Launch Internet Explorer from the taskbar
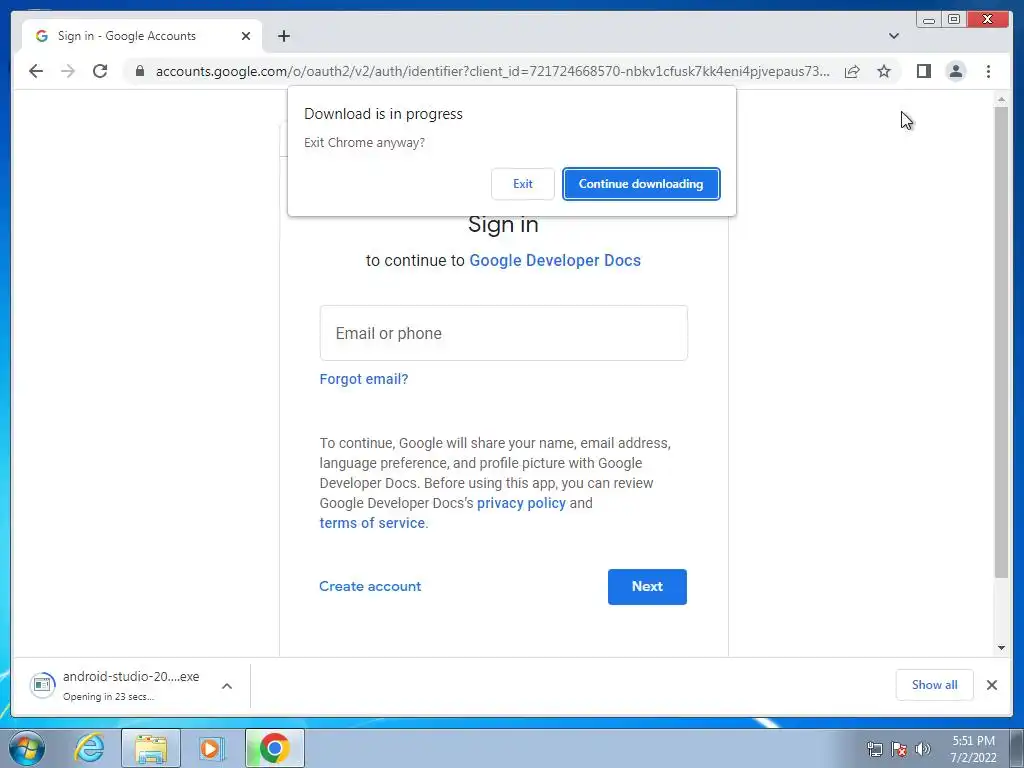Viewport: 1024px width, 768px height. pyautogui.click(x=89, y=748)
